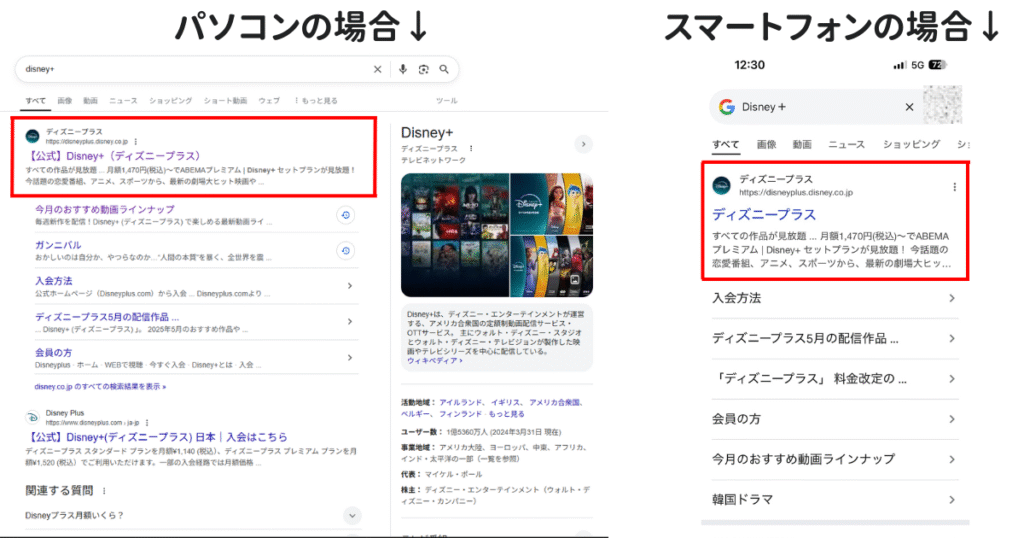Open the desktop 会員の方 sitelink
1024x538 pixels.
pyautogui.click(x=54, y=353)
